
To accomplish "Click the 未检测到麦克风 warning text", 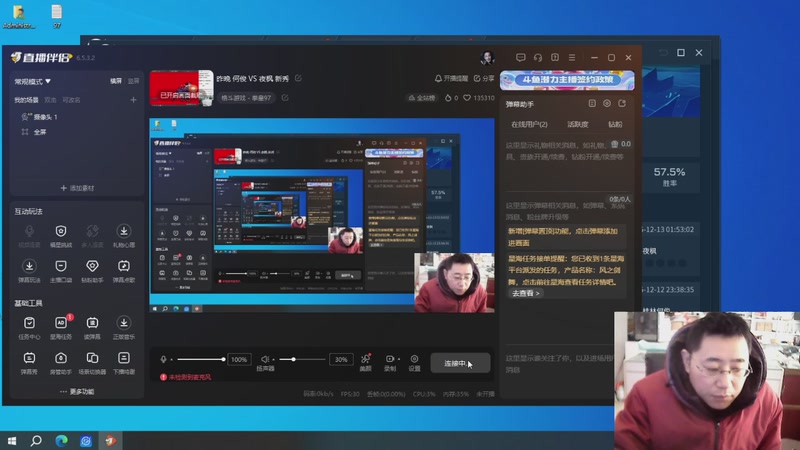I will (x=189, y=377).
